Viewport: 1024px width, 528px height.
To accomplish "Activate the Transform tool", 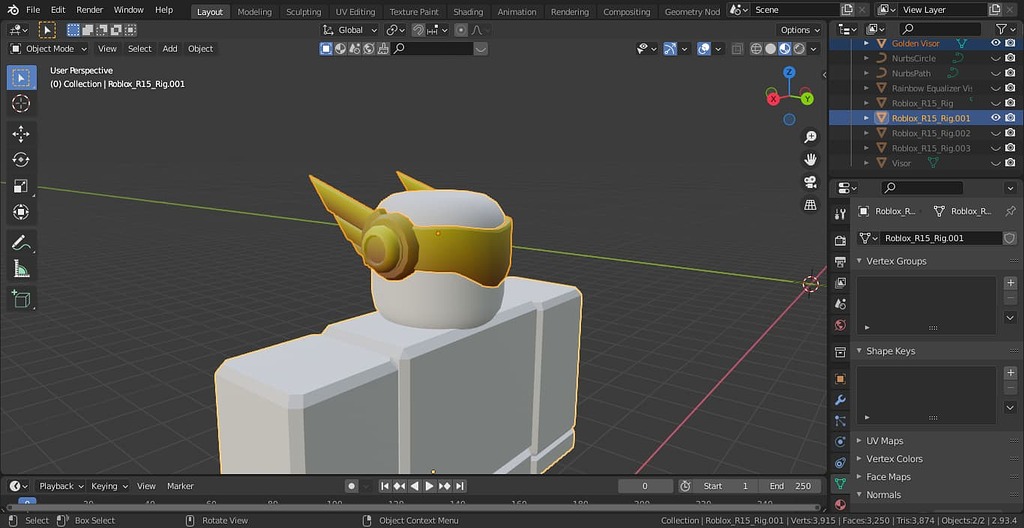I will tap(21, 212).
